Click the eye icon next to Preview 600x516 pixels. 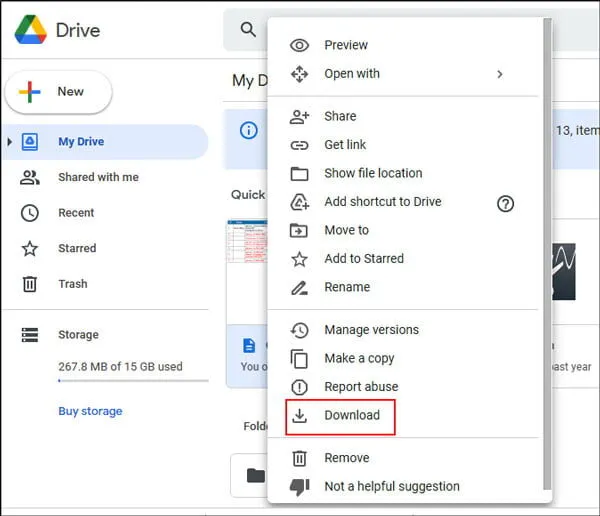tap(299, 45)
